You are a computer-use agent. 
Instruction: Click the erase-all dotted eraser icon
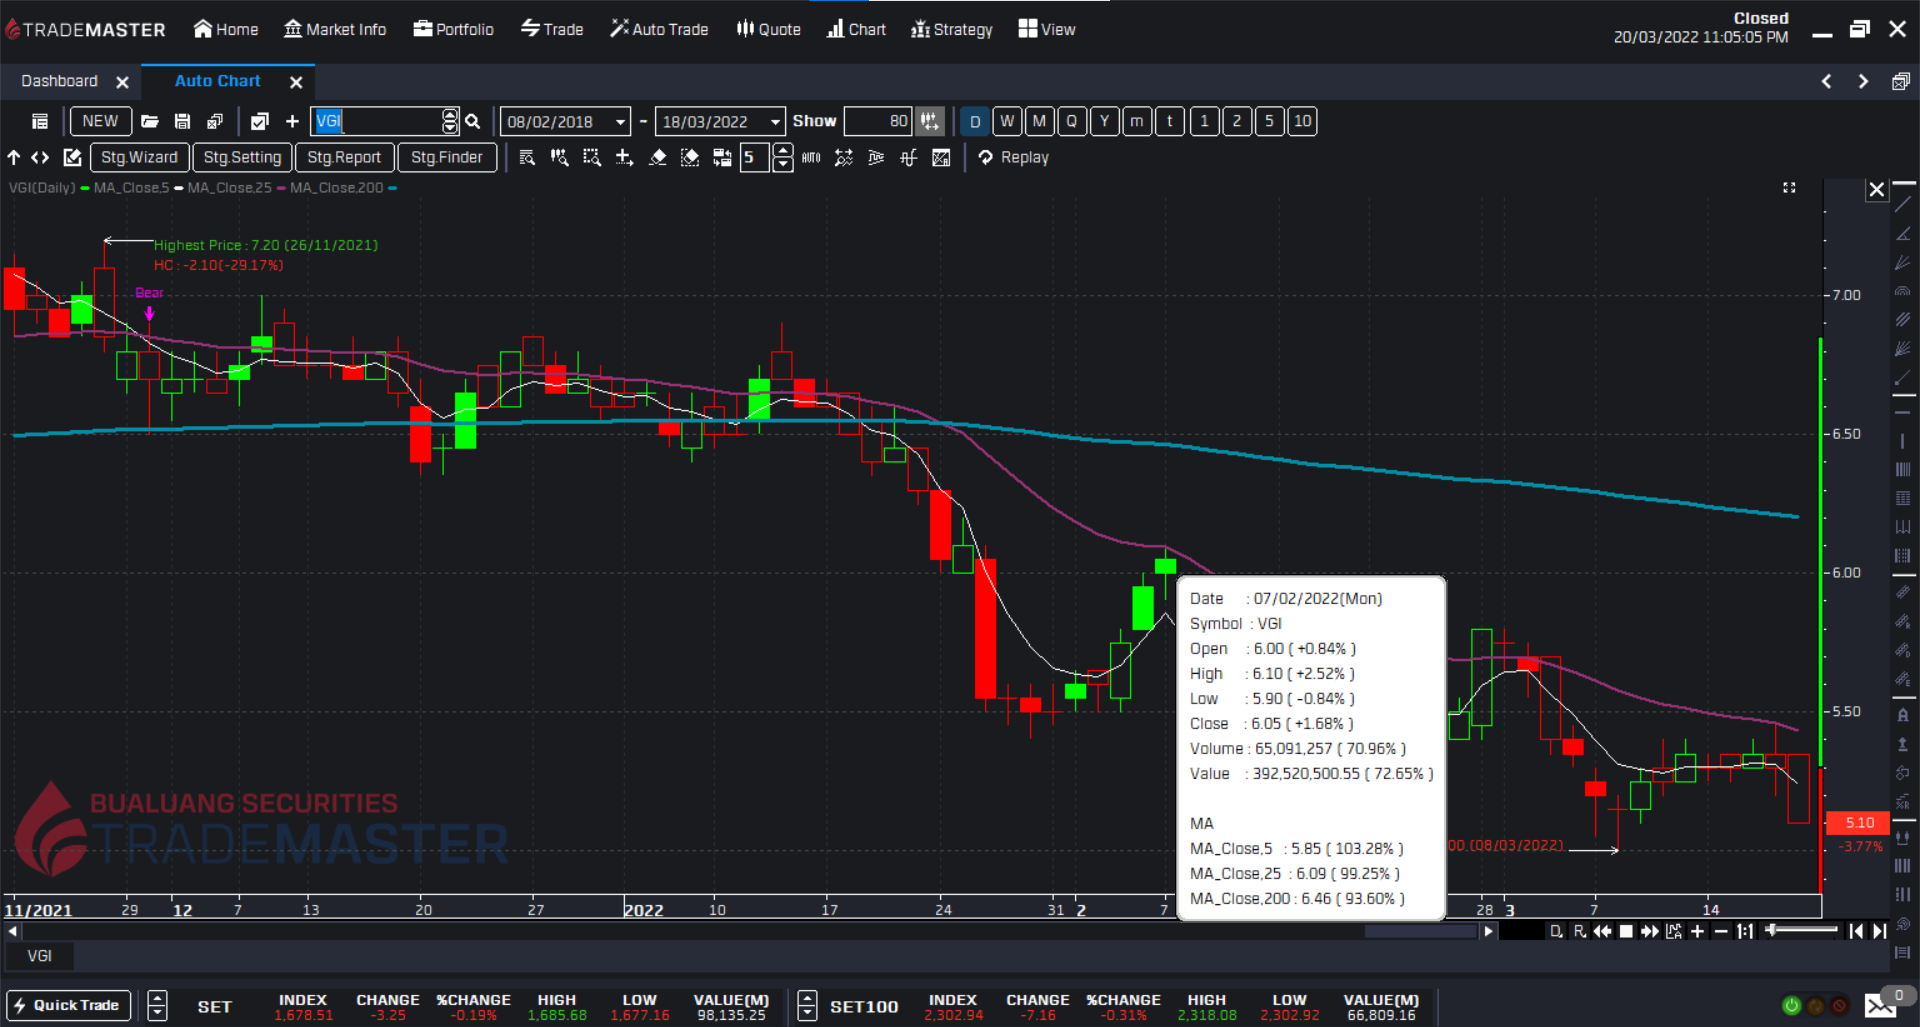pos(689,157)
